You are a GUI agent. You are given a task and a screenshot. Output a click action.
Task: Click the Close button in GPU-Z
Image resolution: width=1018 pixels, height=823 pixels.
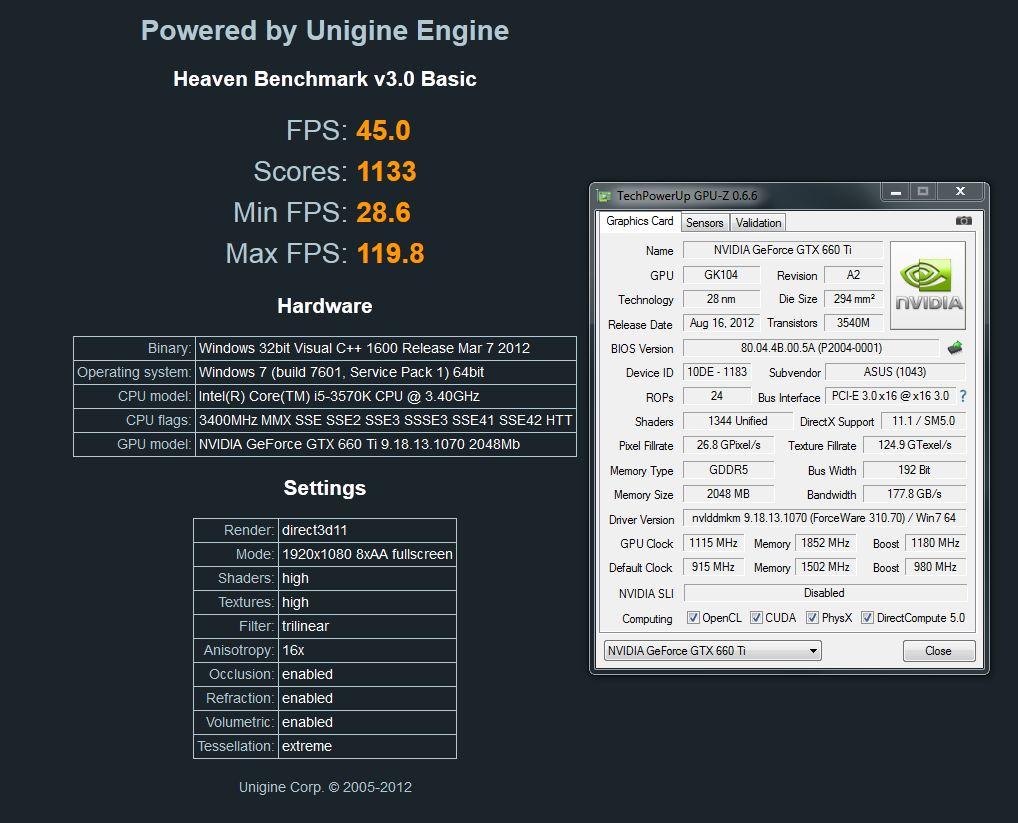(939, 650)
